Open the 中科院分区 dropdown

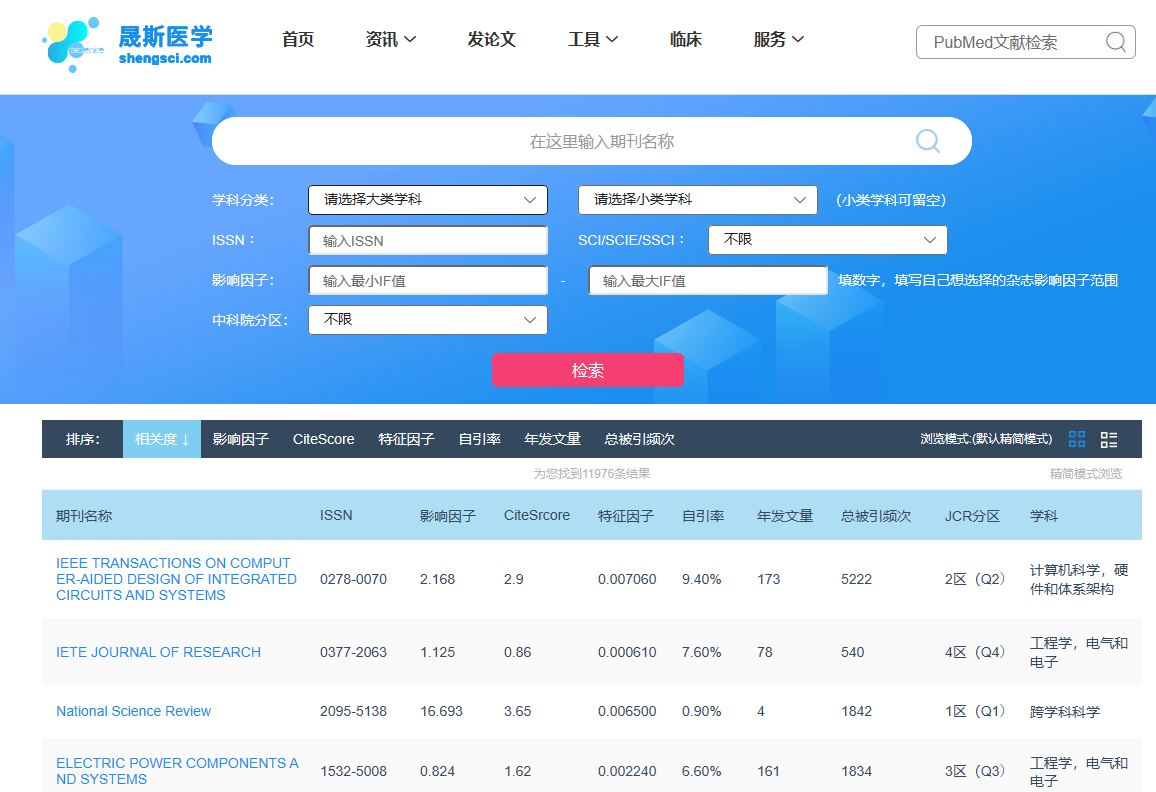click(x=428, y=320)
